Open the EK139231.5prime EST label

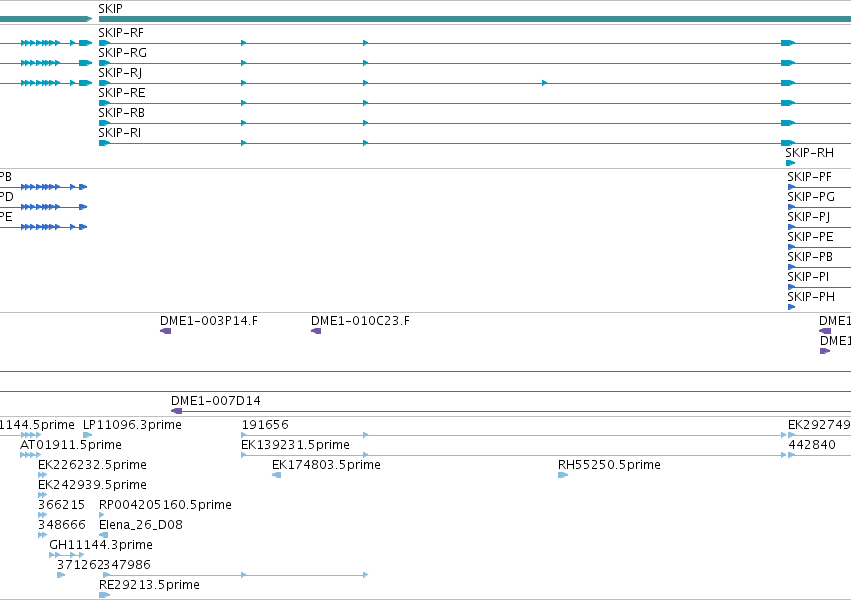pos(295,445)
